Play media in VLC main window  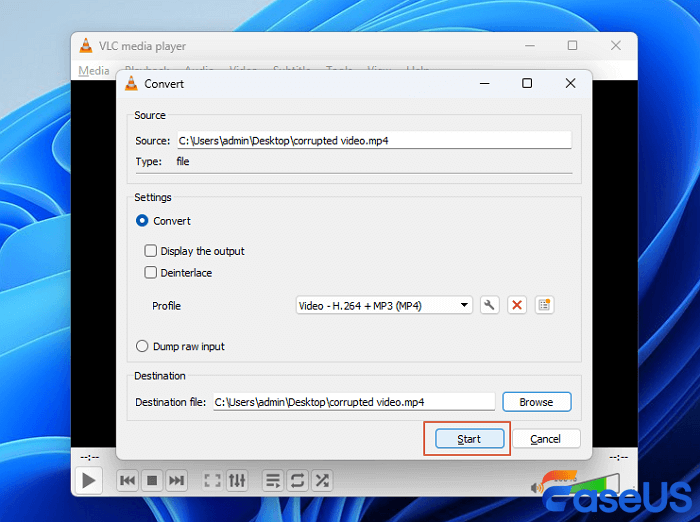coord(88,481)
